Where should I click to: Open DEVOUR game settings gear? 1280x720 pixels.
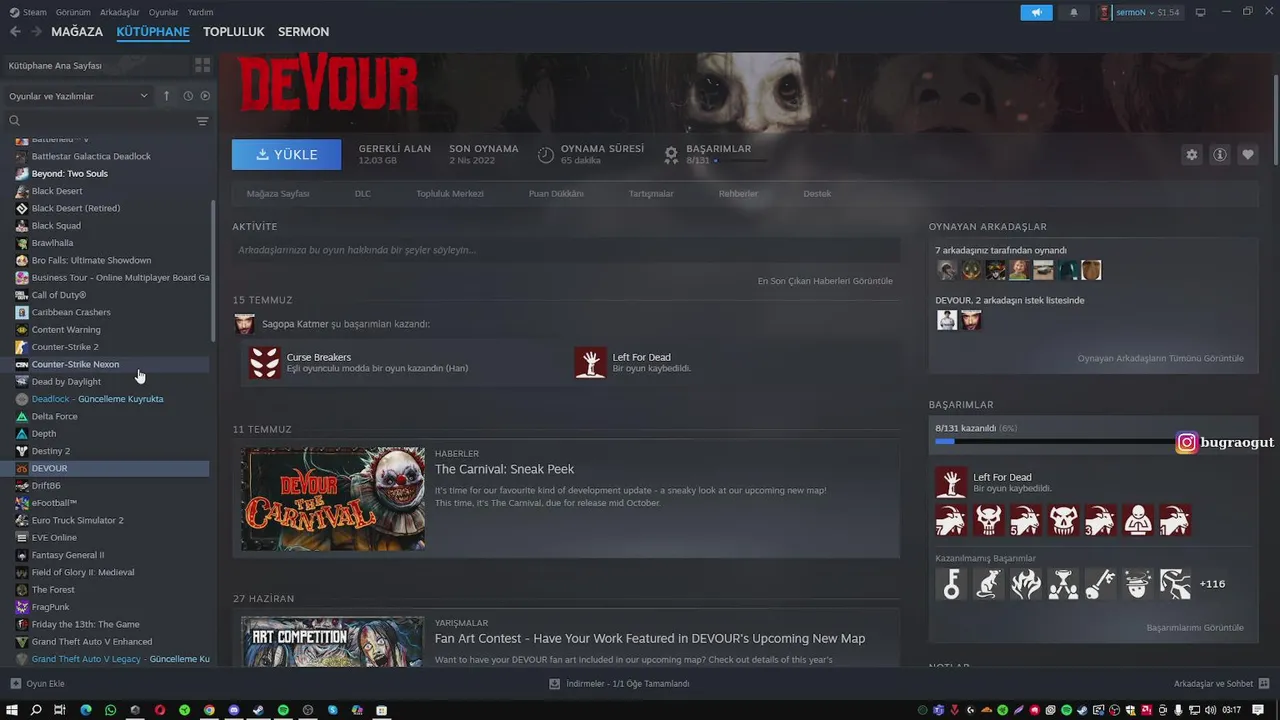1191,155
